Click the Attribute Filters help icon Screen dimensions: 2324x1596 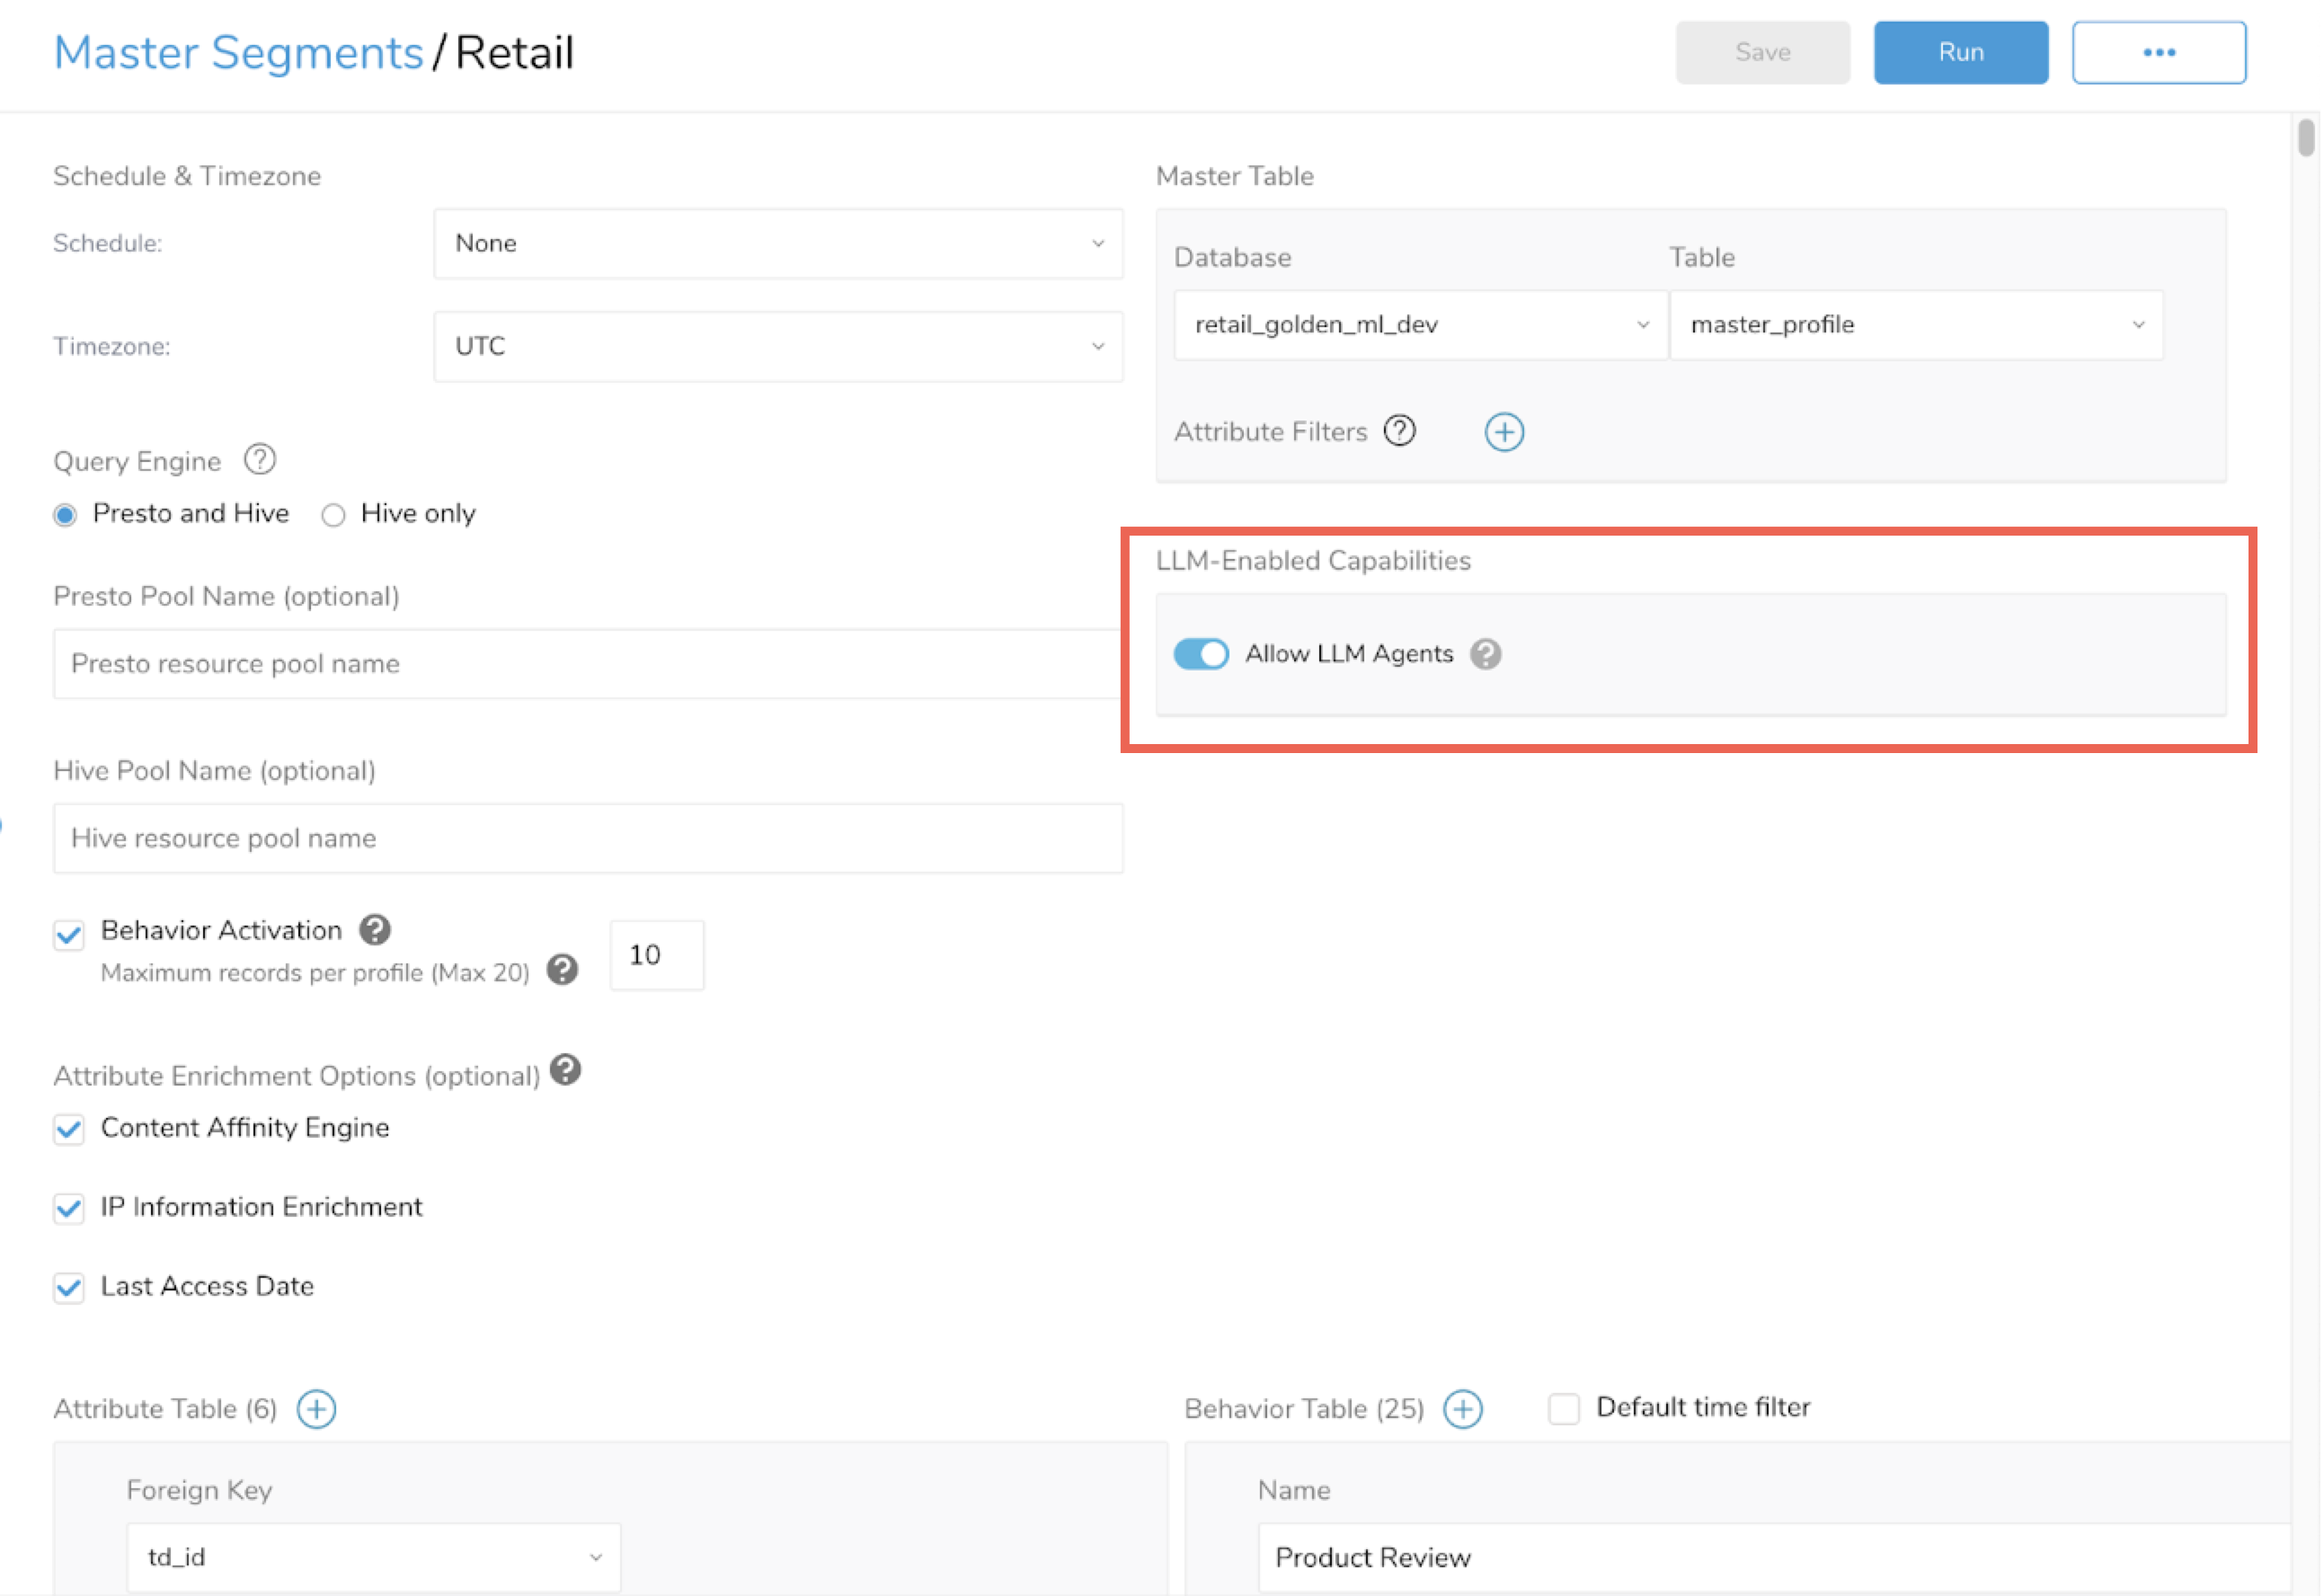(1399, 431)
